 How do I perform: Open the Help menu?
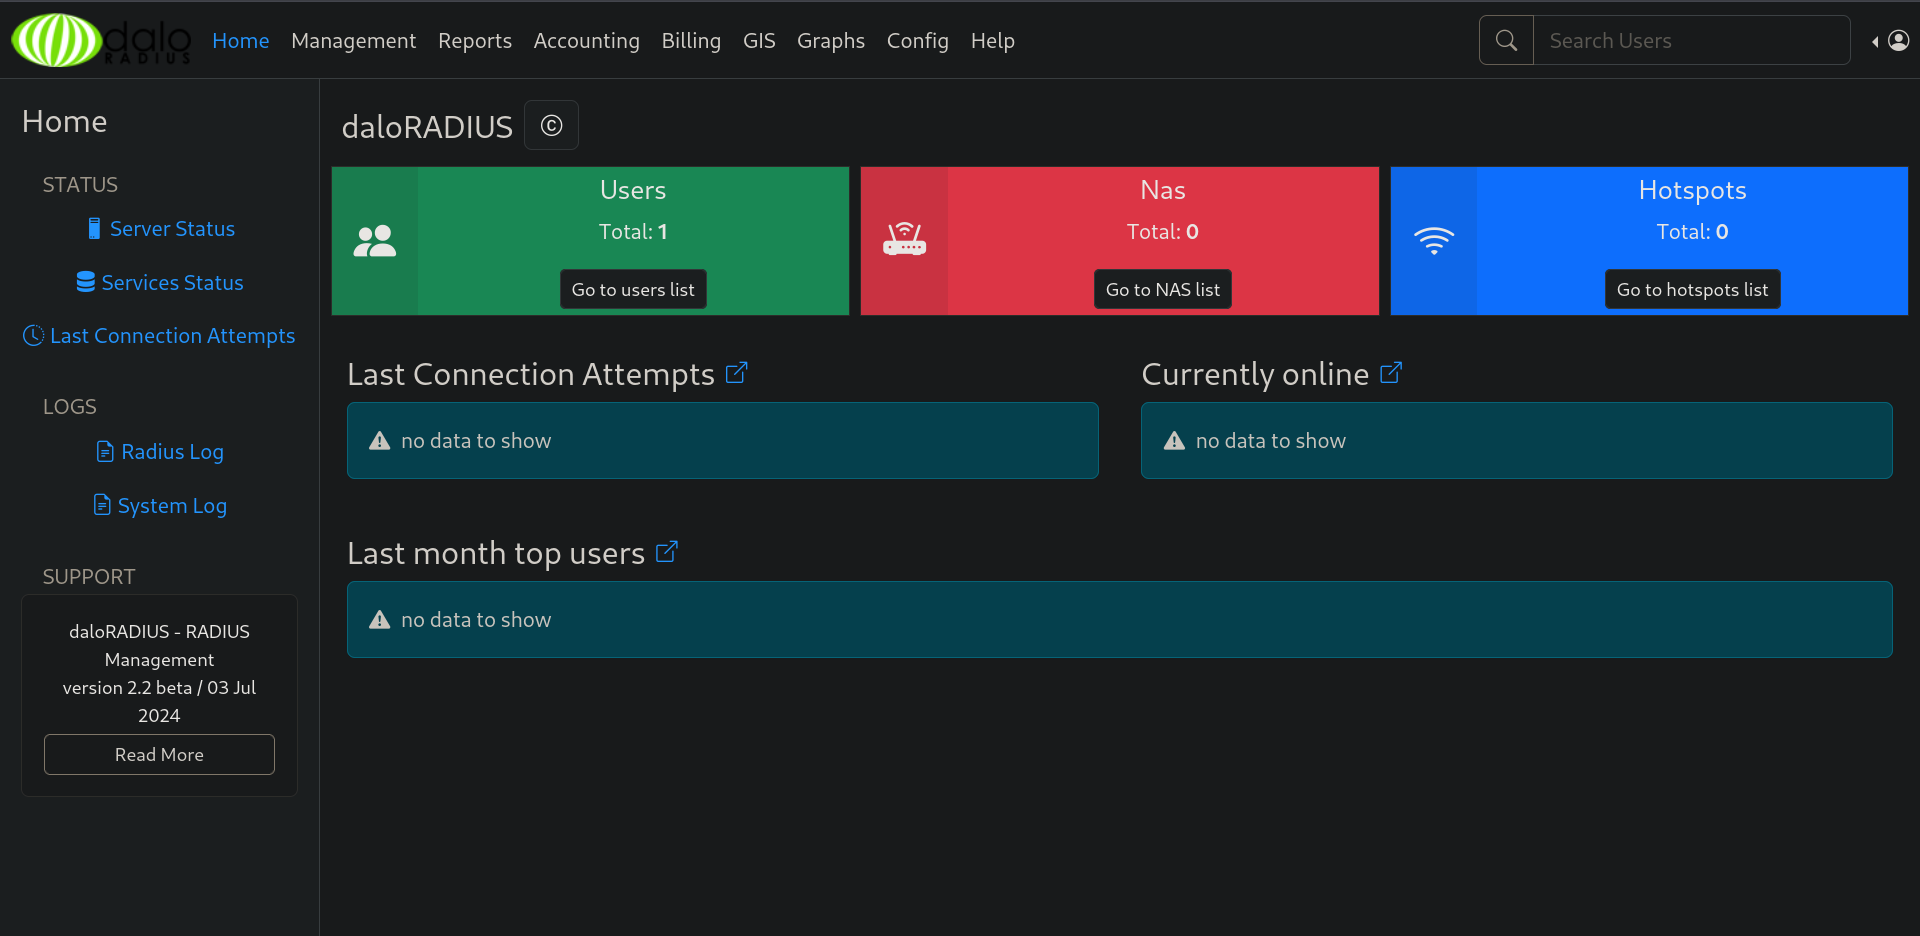993,40
